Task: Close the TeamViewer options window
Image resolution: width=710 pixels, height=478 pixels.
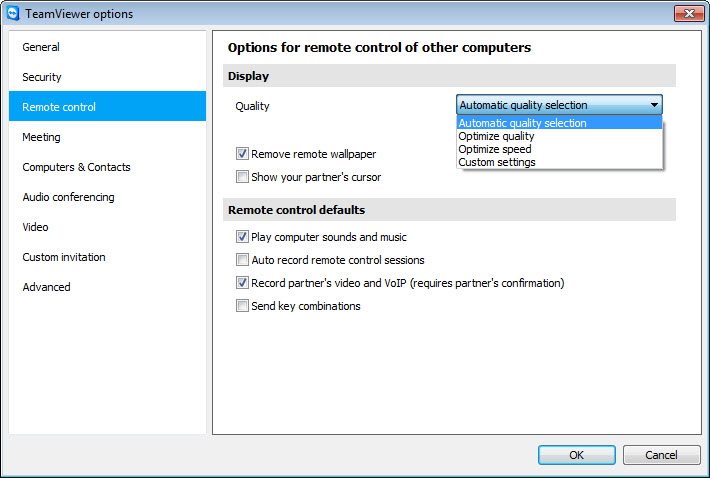Action: [689, 13]
